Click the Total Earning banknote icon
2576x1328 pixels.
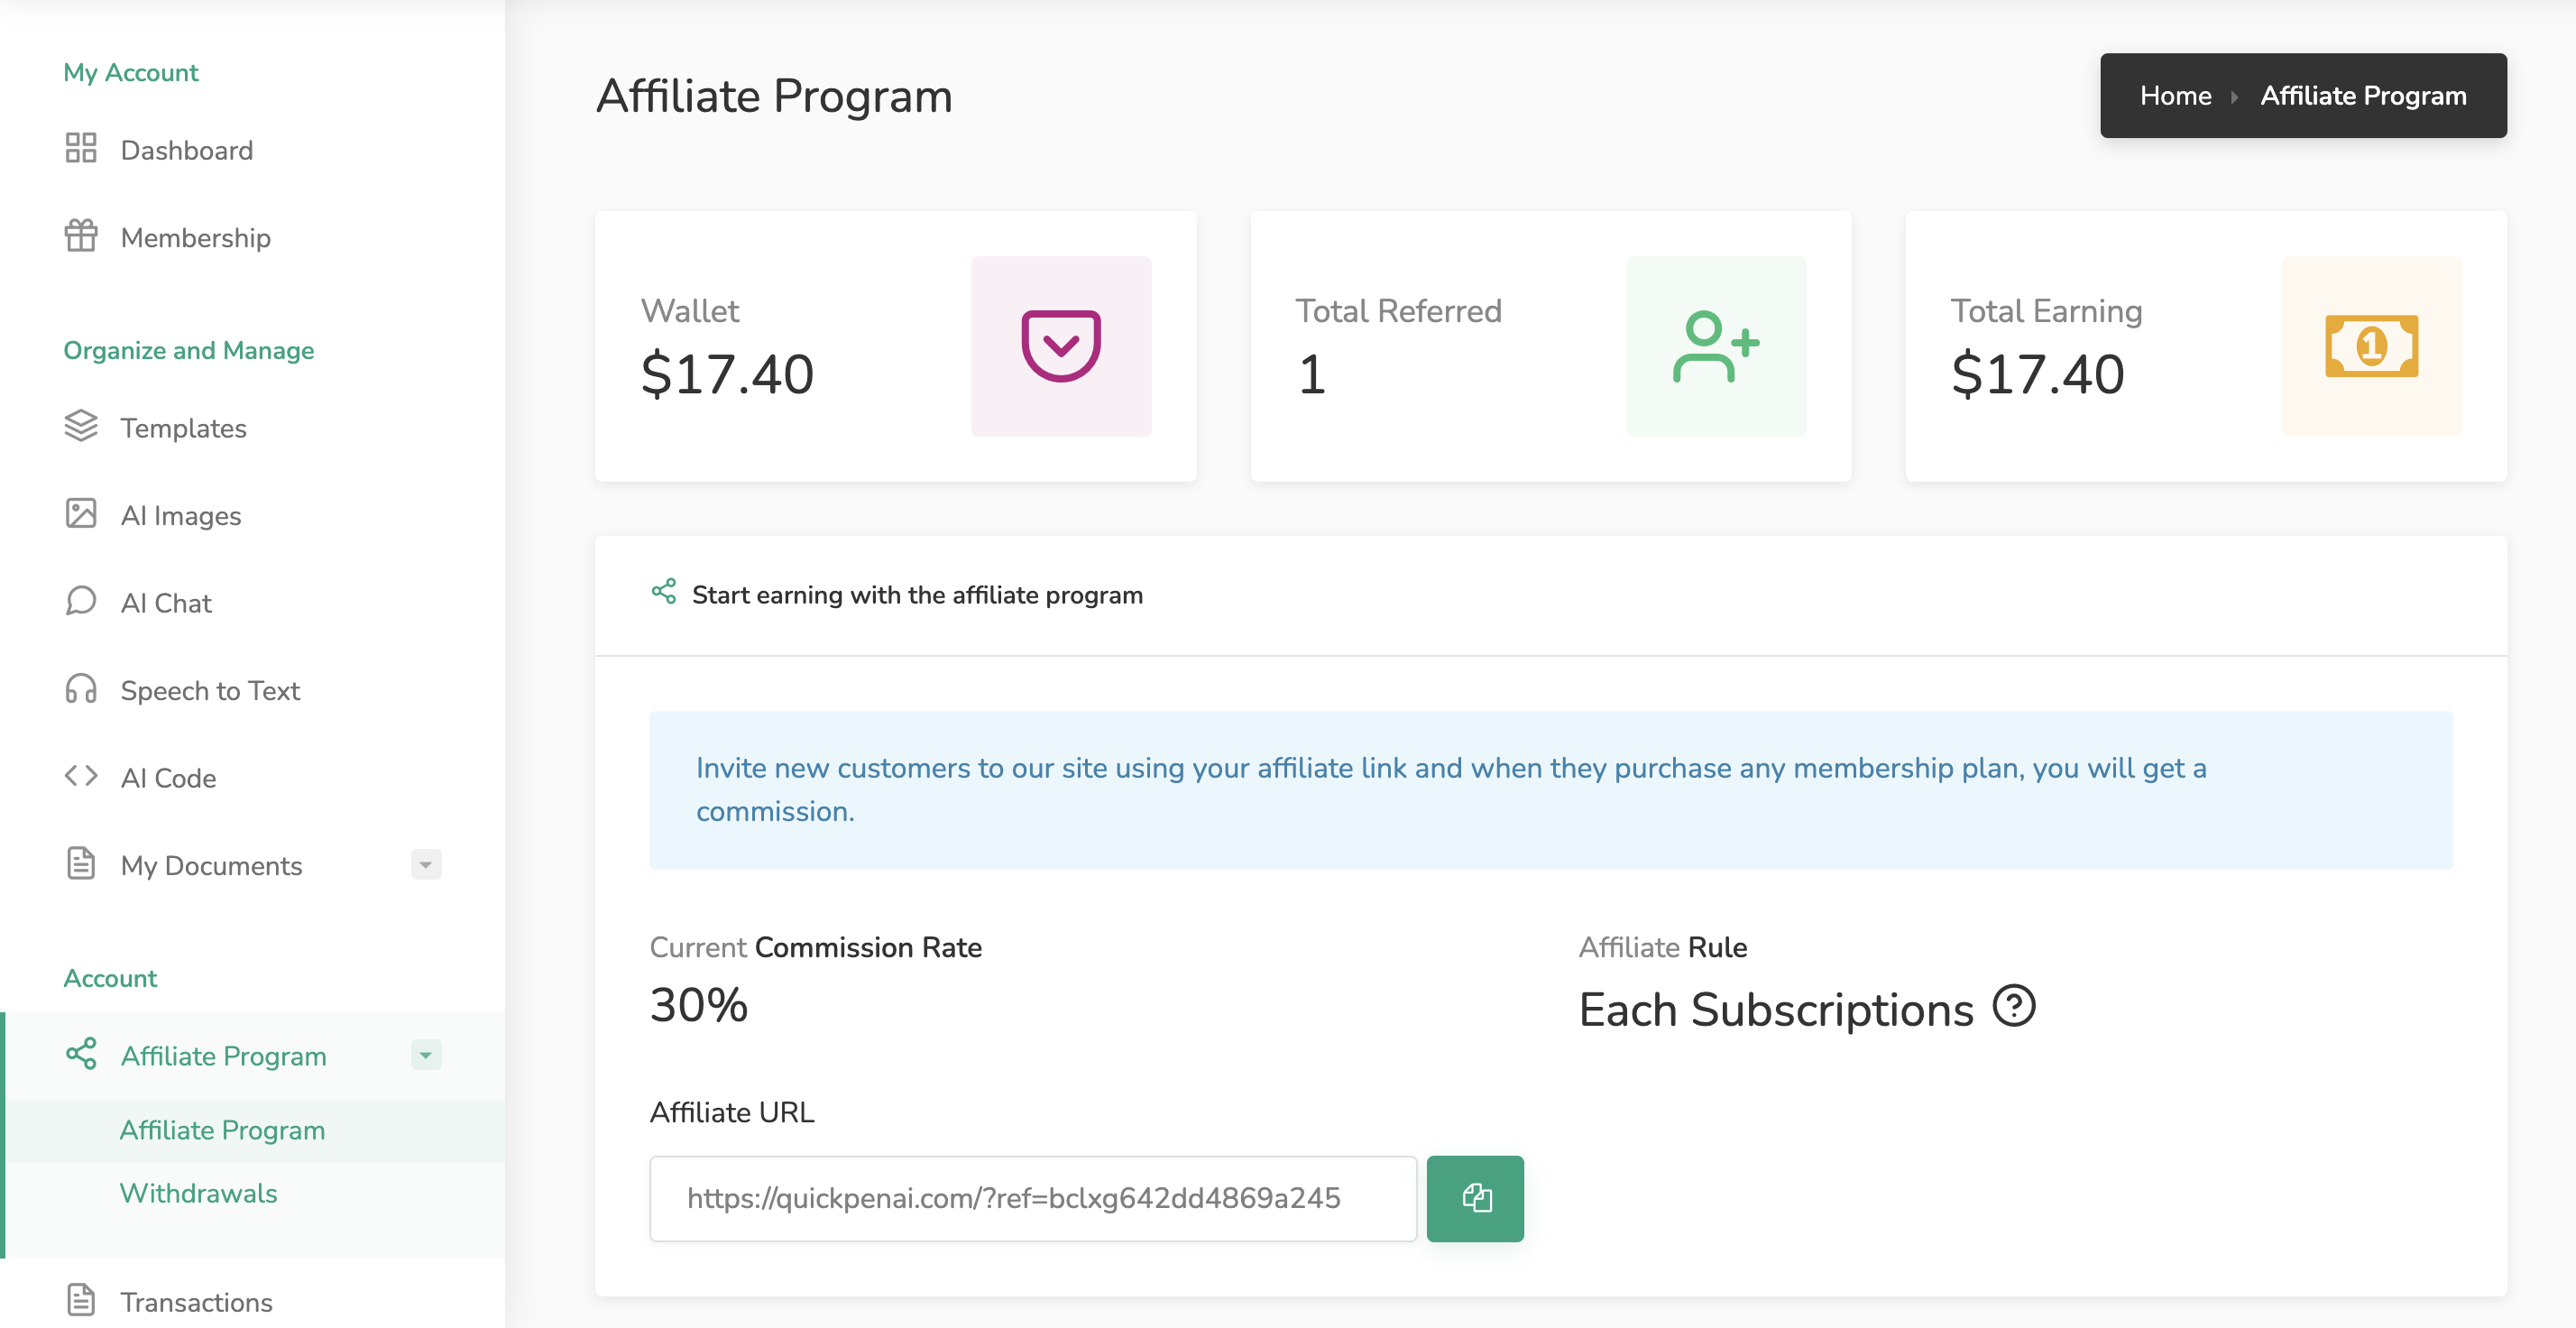(x=2371, y=346)
